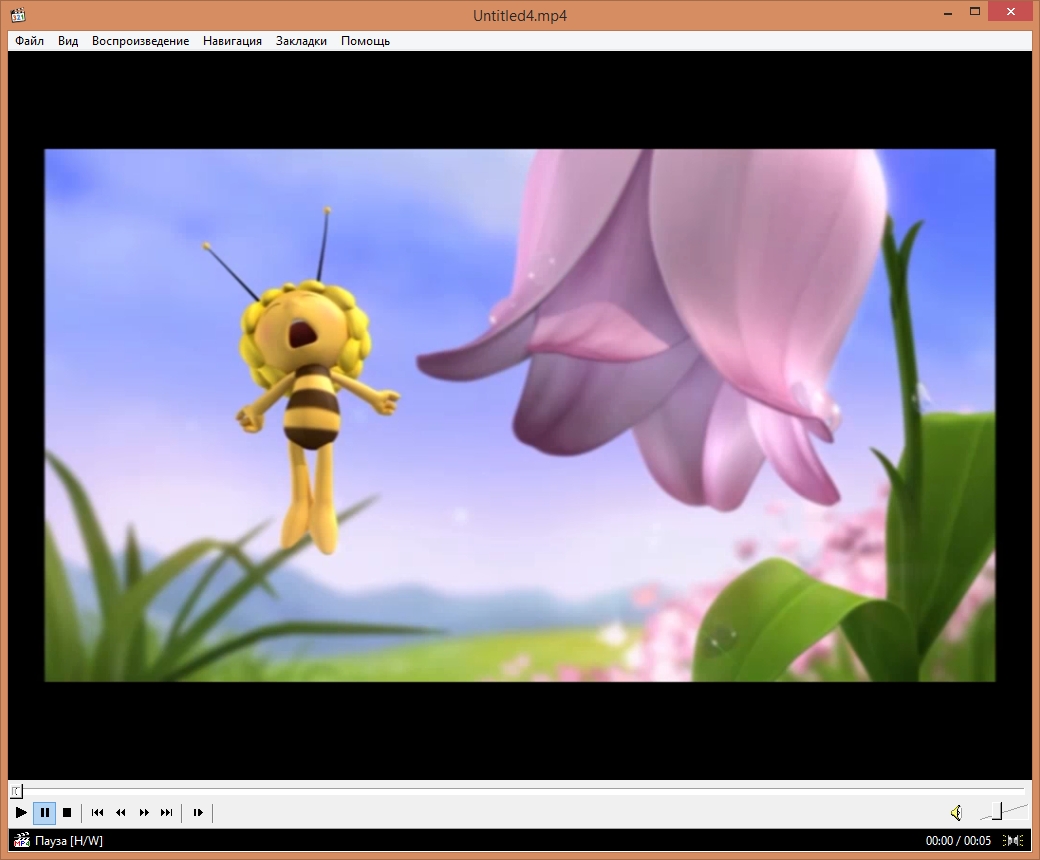This screenshot has width=1040, height=860.
Task: Click the seek bar handle at start
Action: tap(17, 791)
